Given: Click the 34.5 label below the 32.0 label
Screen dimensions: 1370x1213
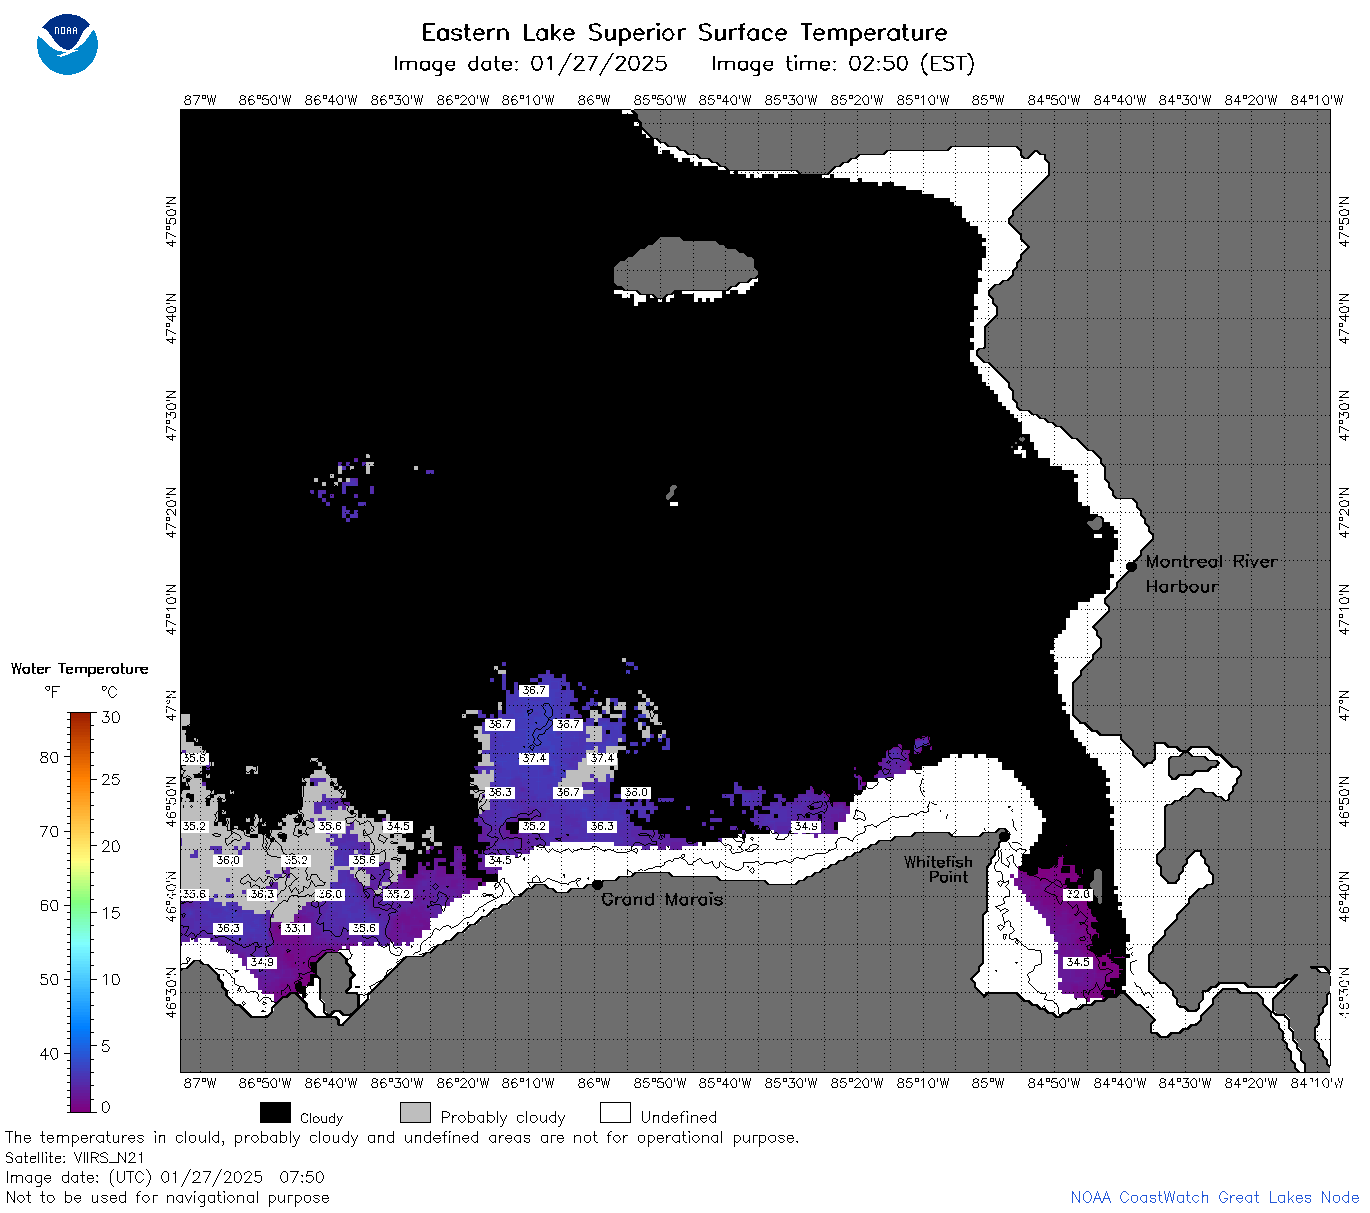Looking at the screenshot, I should tap(1077, 962).
